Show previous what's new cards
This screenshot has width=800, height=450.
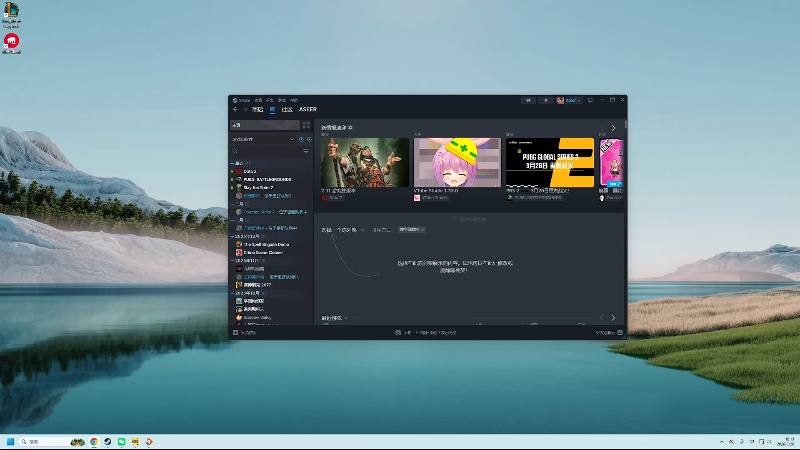[x=602, y=128]
